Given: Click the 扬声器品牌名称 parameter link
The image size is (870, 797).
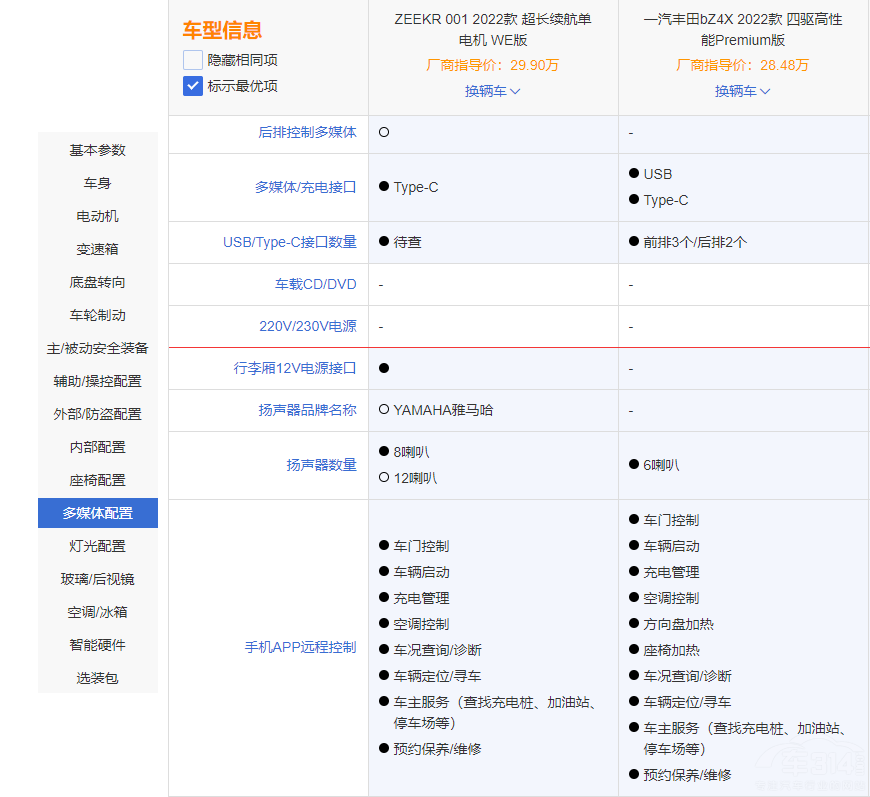Looking at the screenshot, I should [x=307, y=410].
